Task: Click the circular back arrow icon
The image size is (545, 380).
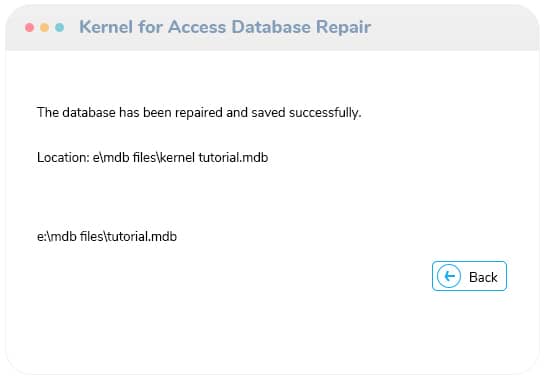Action: pyautogui.click(x=449, y=276)
